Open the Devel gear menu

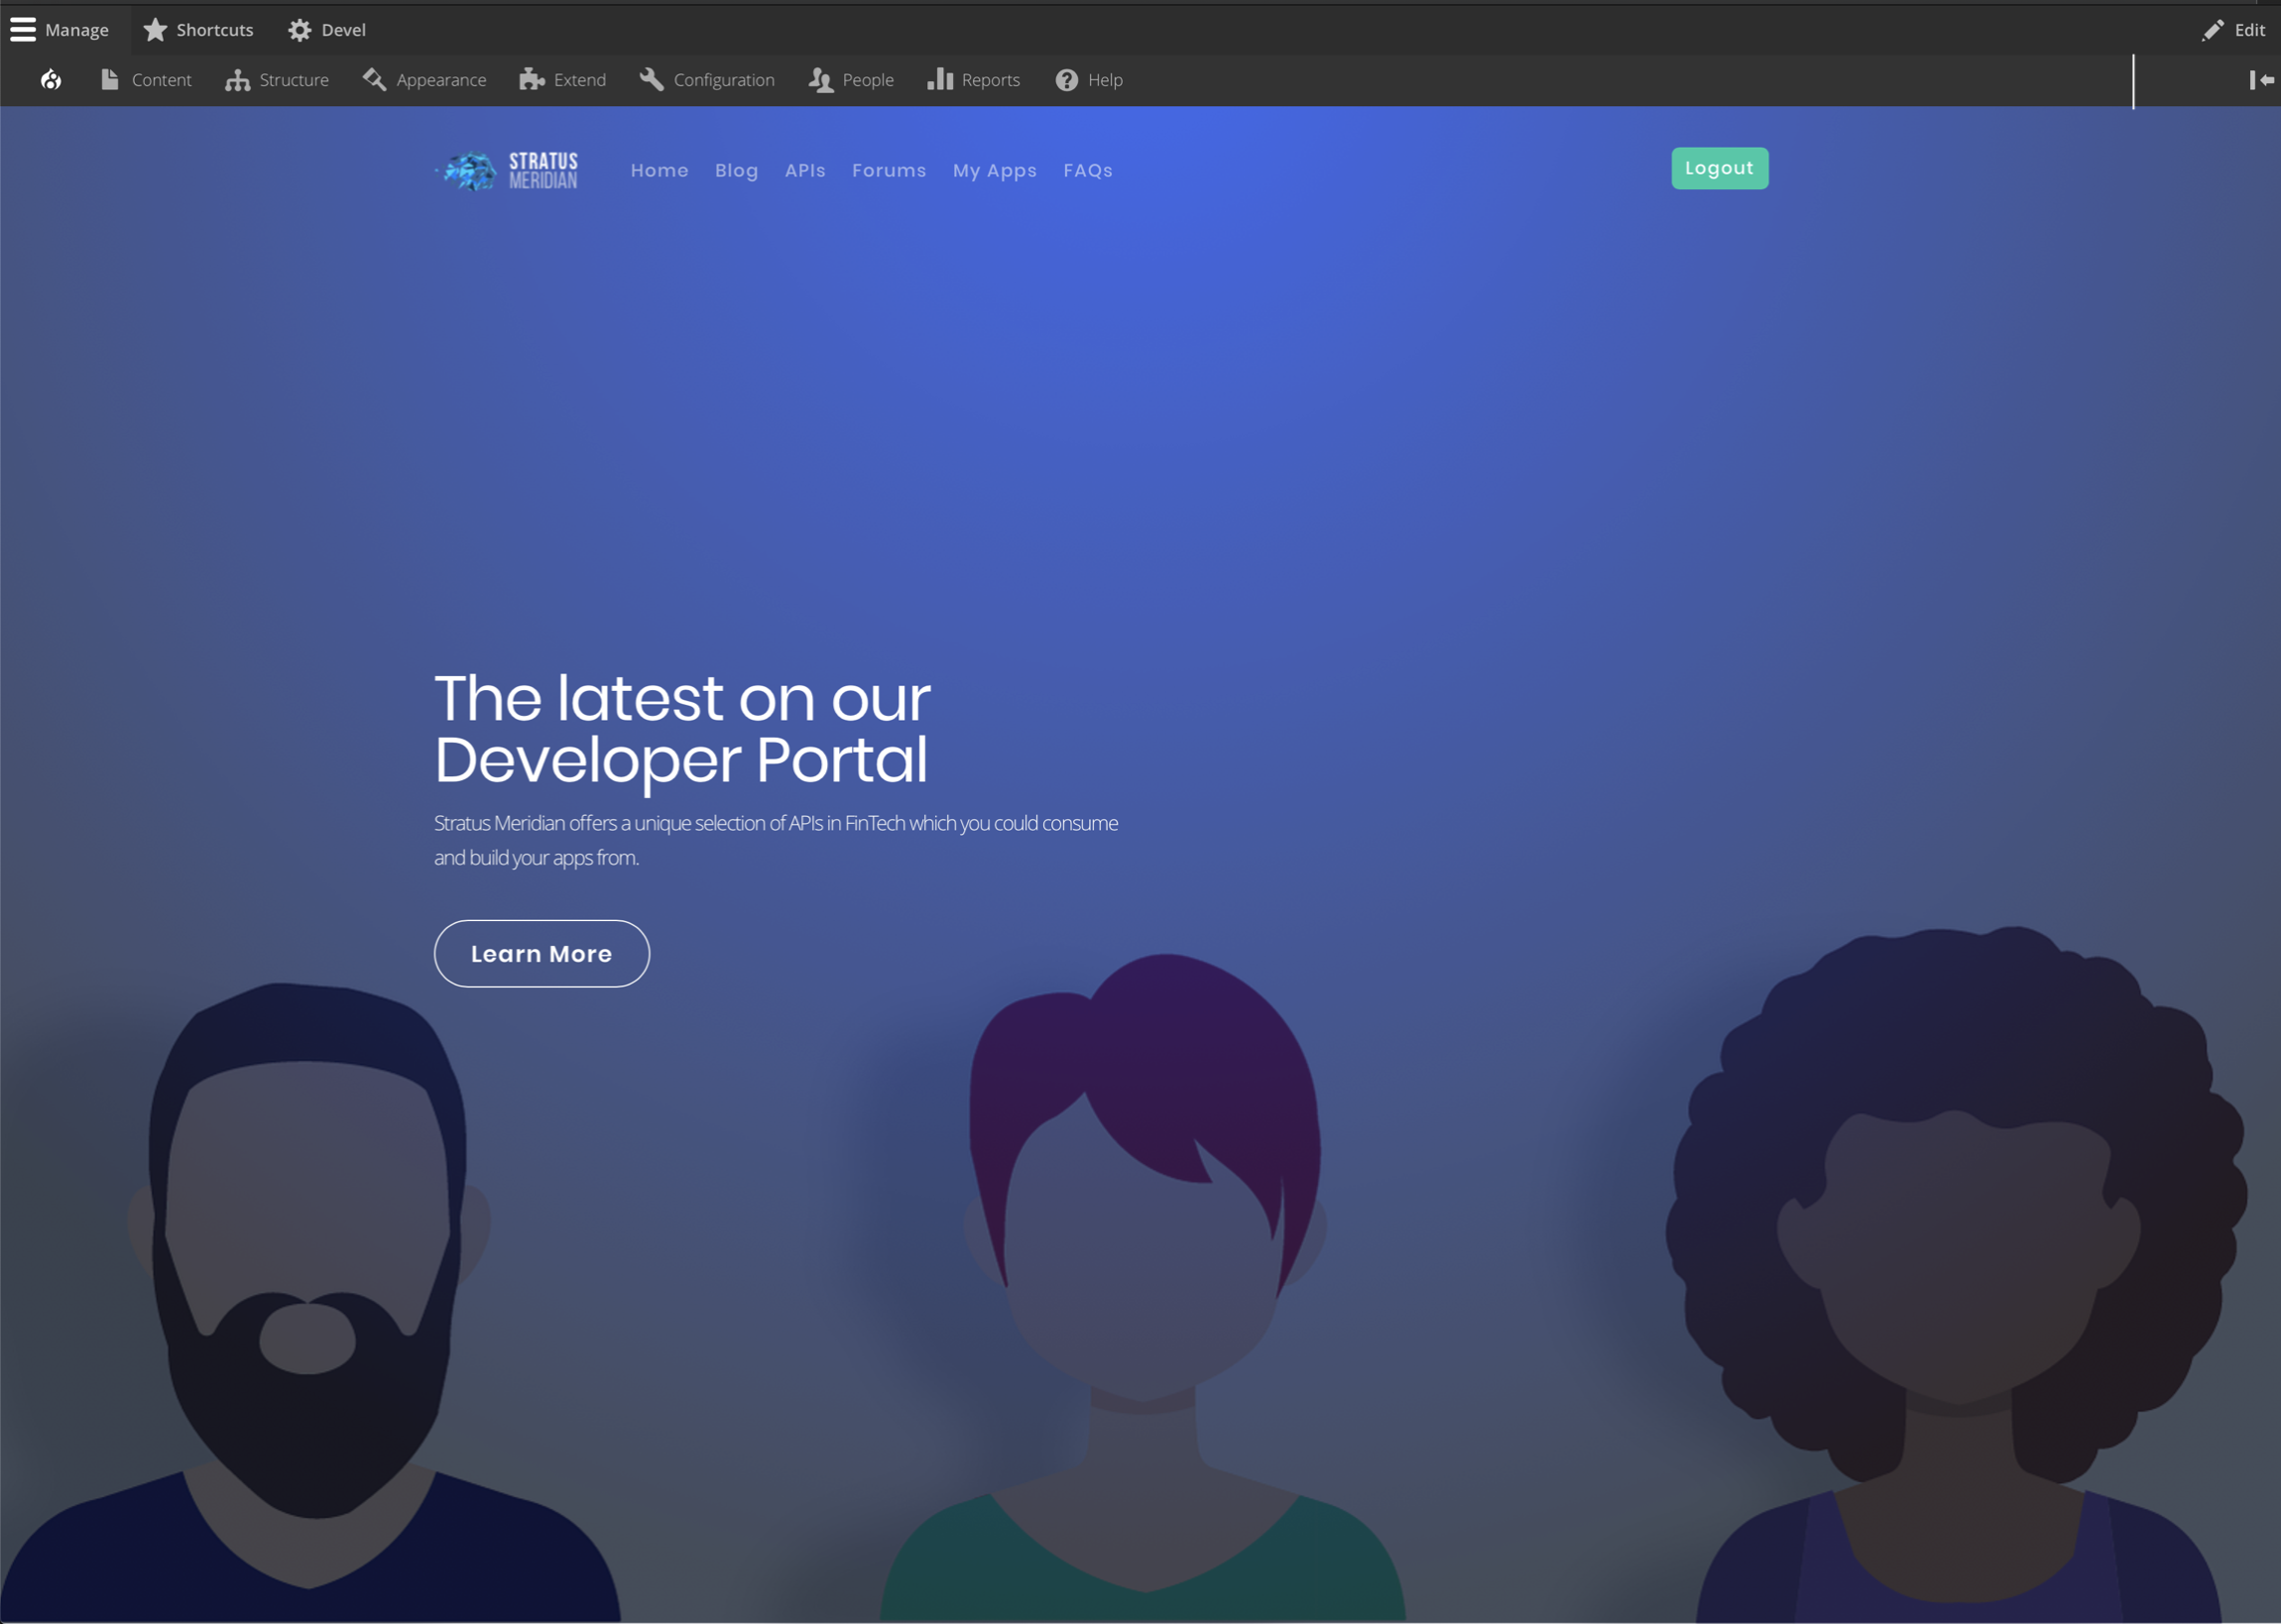pyautogui.click(x=327, y=30)
